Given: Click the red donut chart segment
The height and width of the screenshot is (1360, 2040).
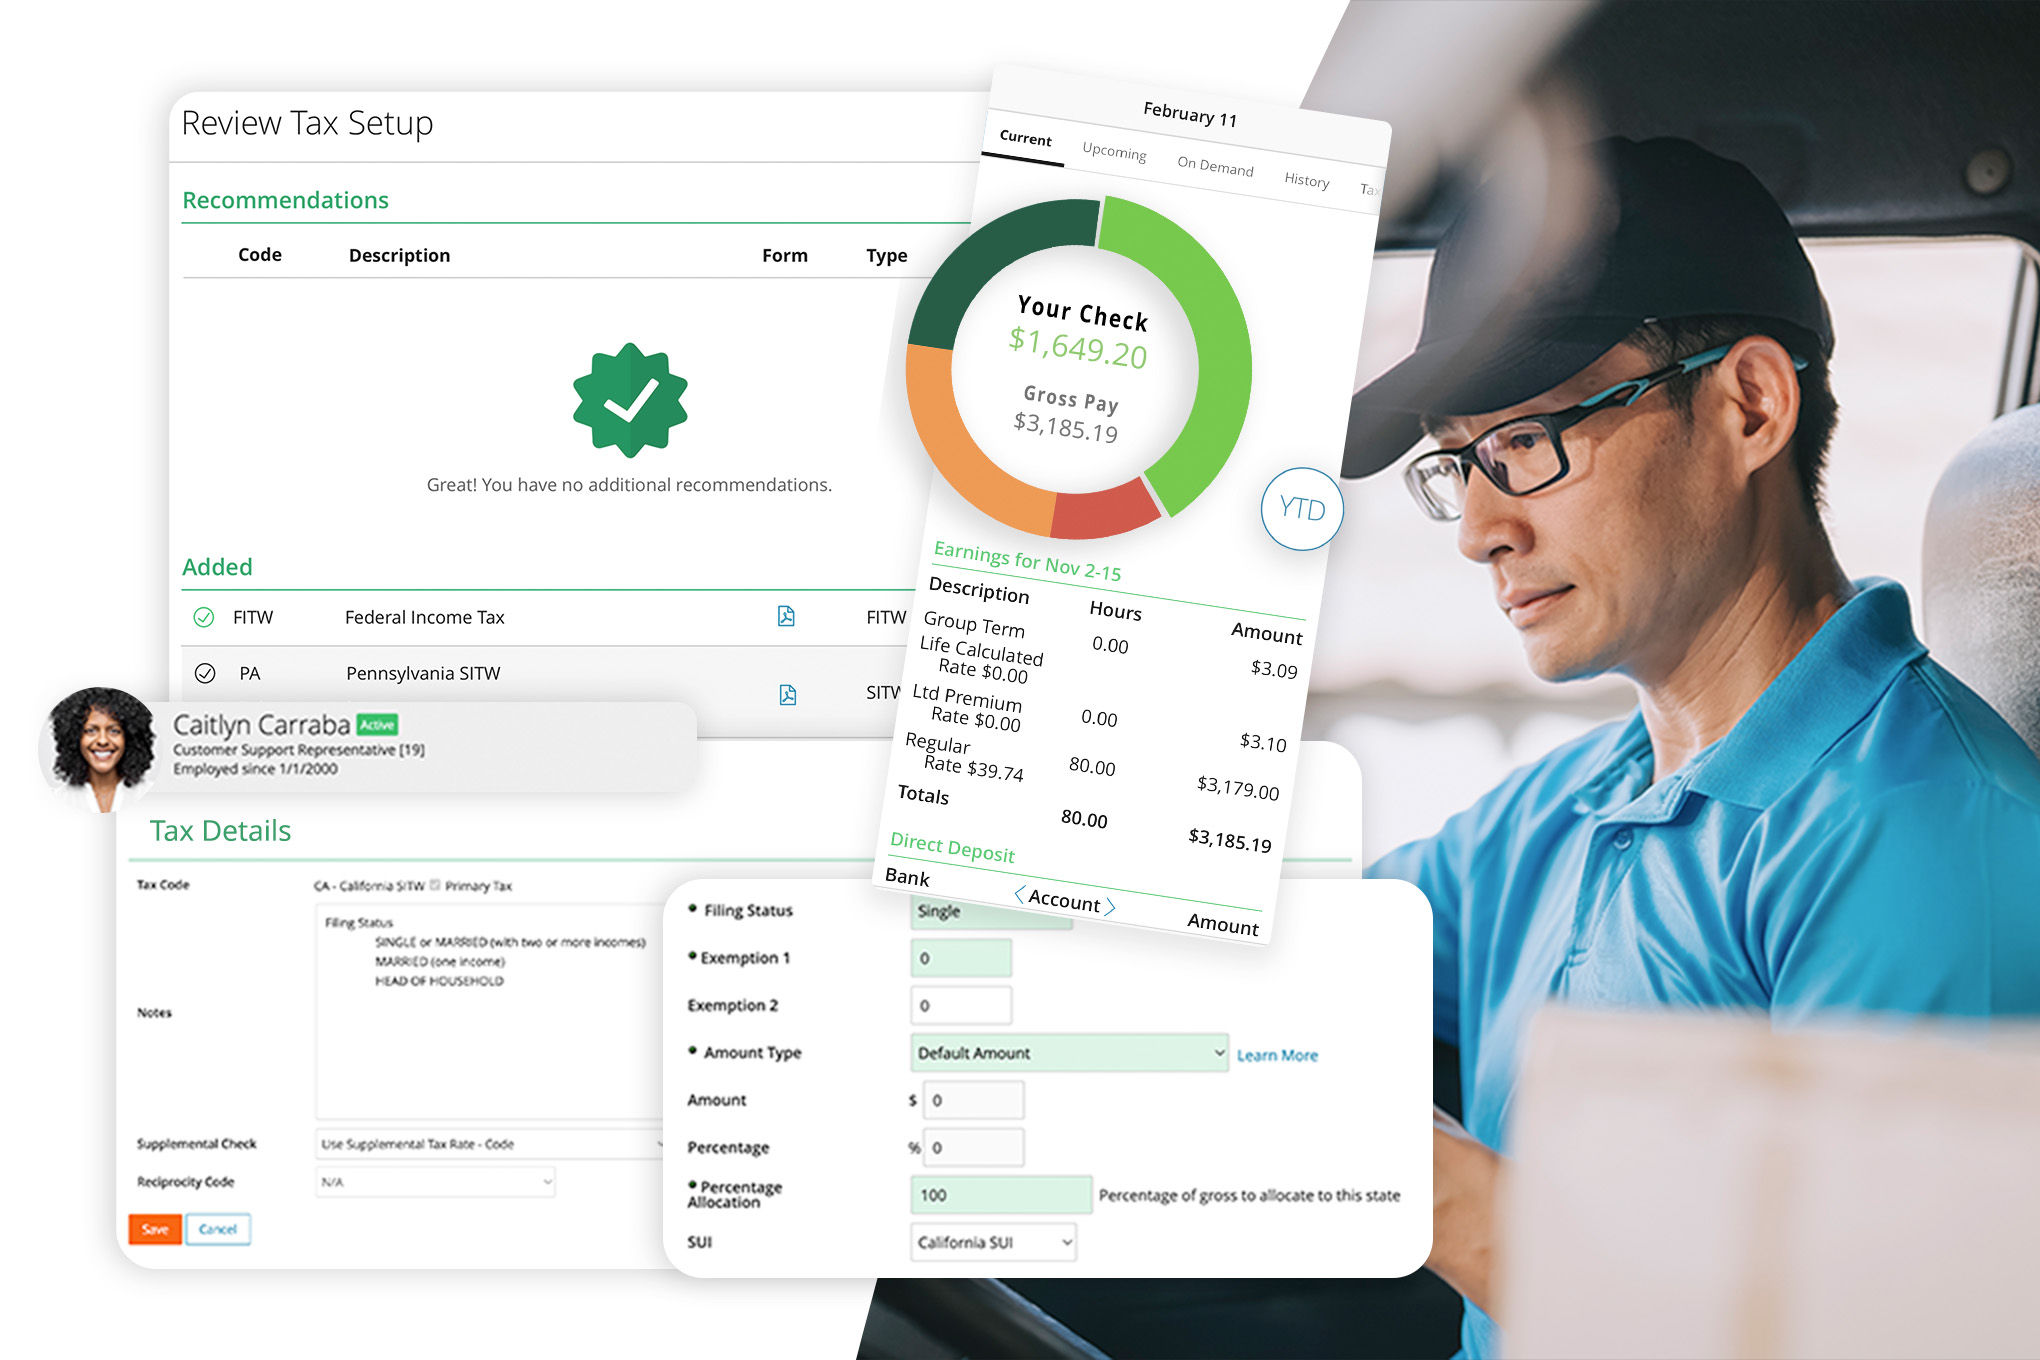Looking at the screenshot, I should (1105, 512).
